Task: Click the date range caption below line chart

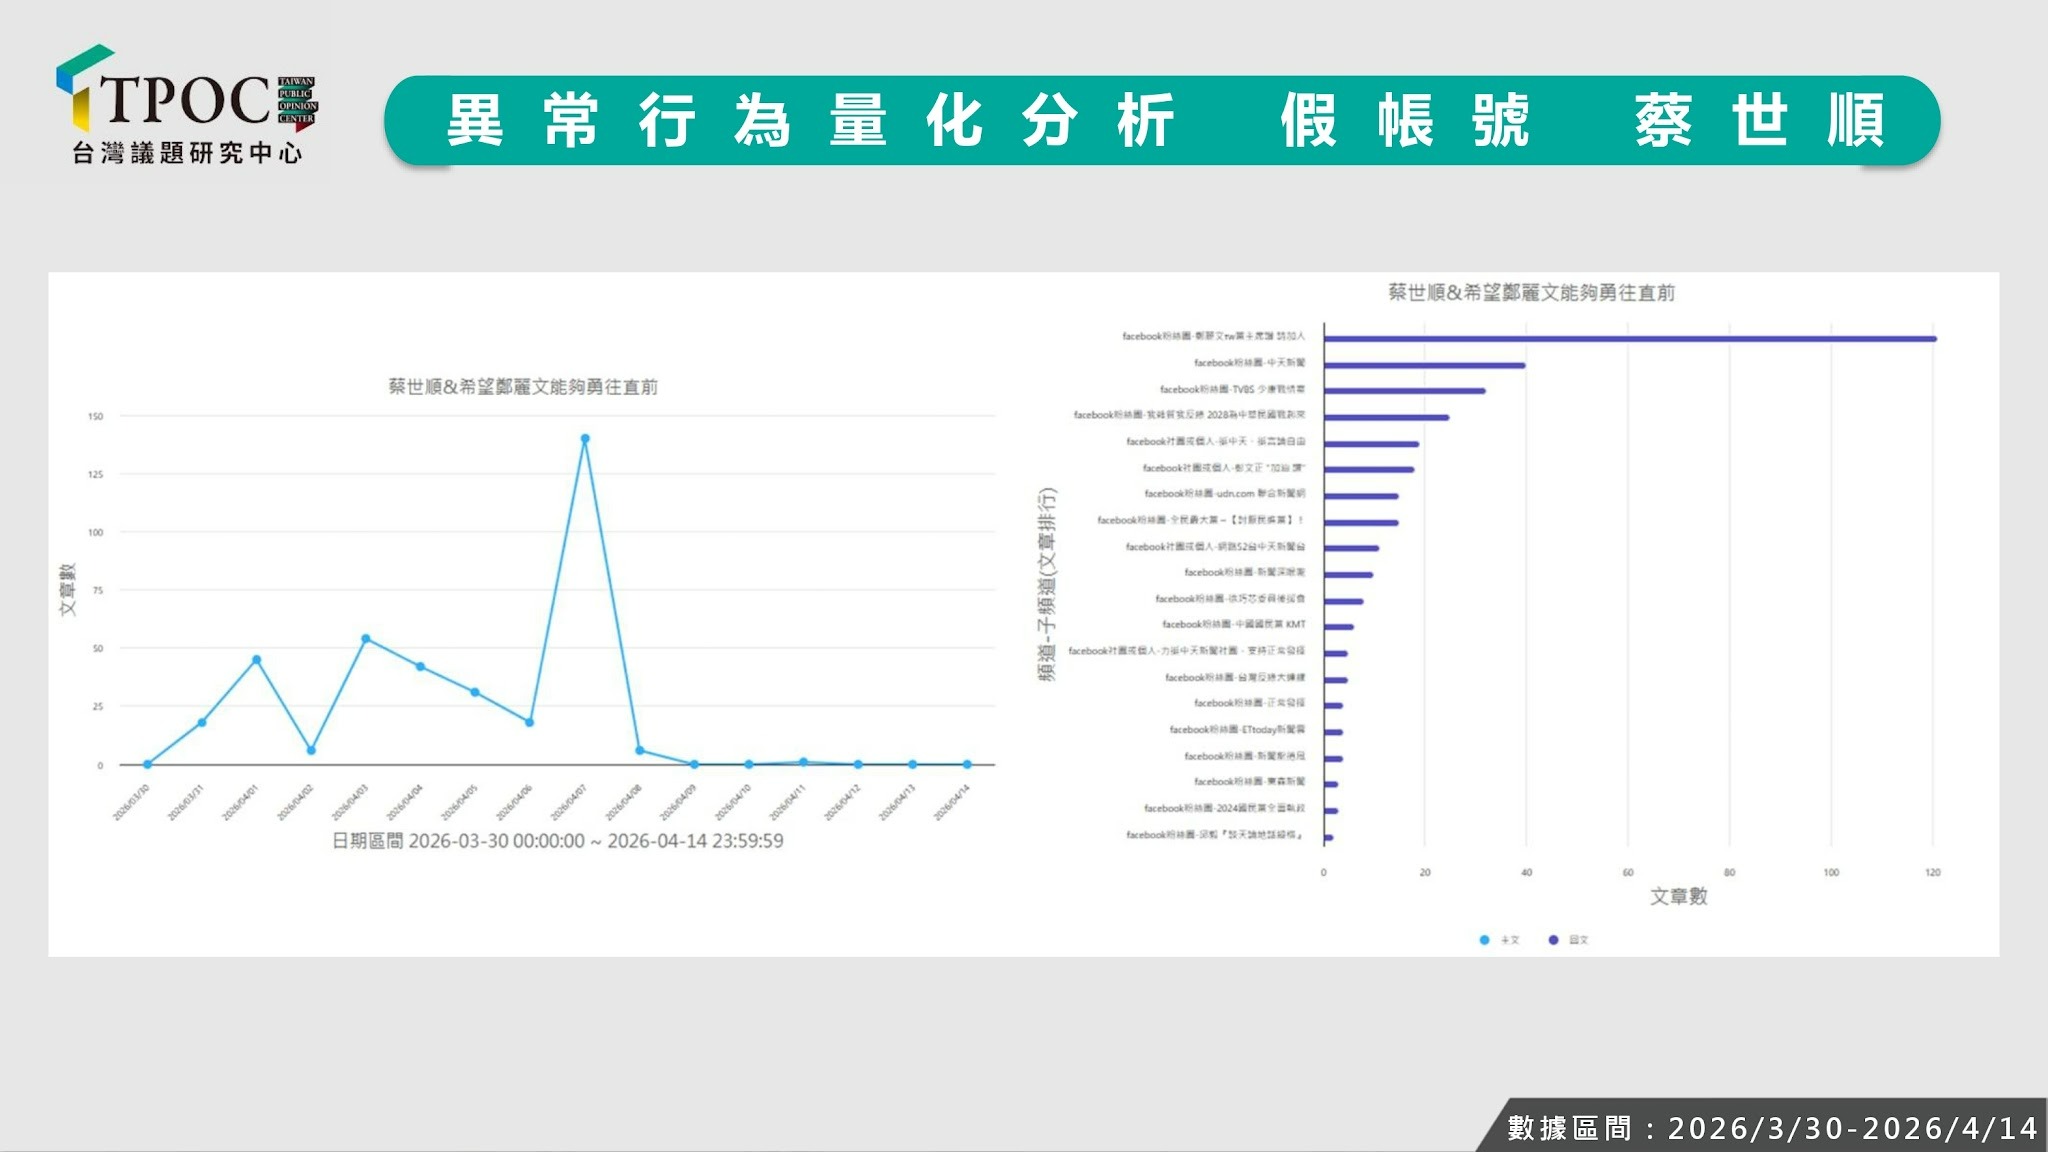Action: (x=557, y=841)
